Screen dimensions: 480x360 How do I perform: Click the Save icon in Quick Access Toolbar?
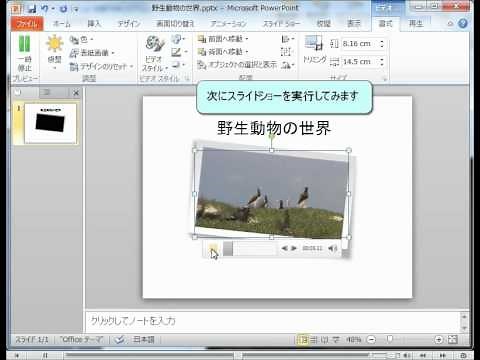point(32,8)
